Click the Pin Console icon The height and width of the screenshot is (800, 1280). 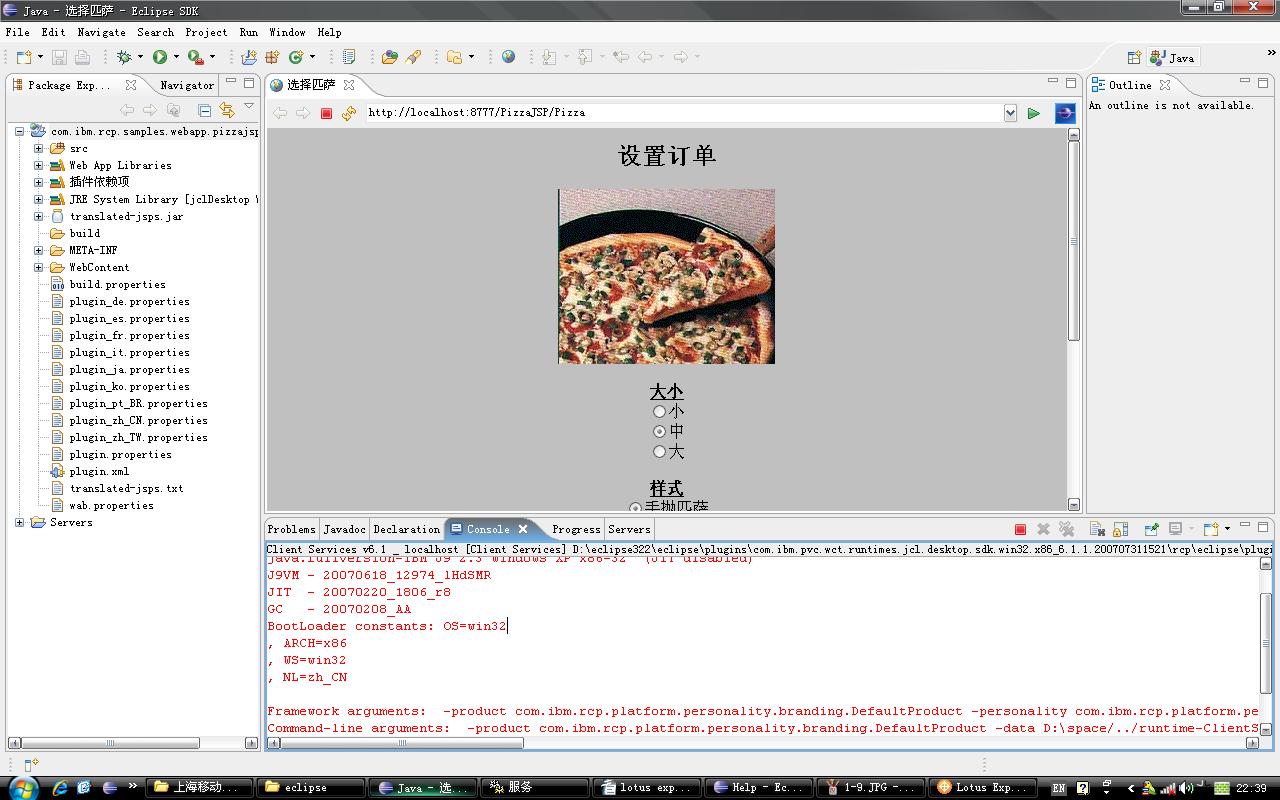[1151, 529]
